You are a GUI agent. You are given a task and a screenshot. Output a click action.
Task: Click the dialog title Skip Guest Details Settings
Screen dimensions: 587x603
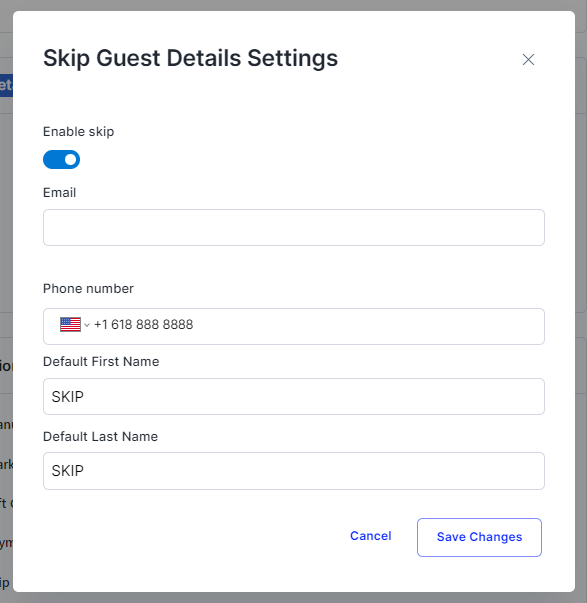tap(190, 58)
